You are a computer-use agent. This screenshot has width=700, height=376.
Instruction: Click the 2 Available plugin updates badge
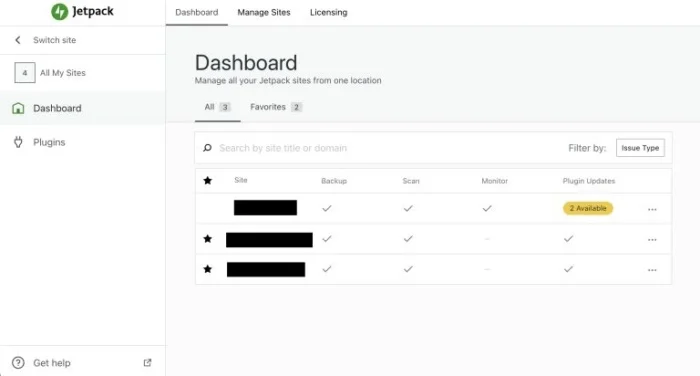(x=588, y=209)
